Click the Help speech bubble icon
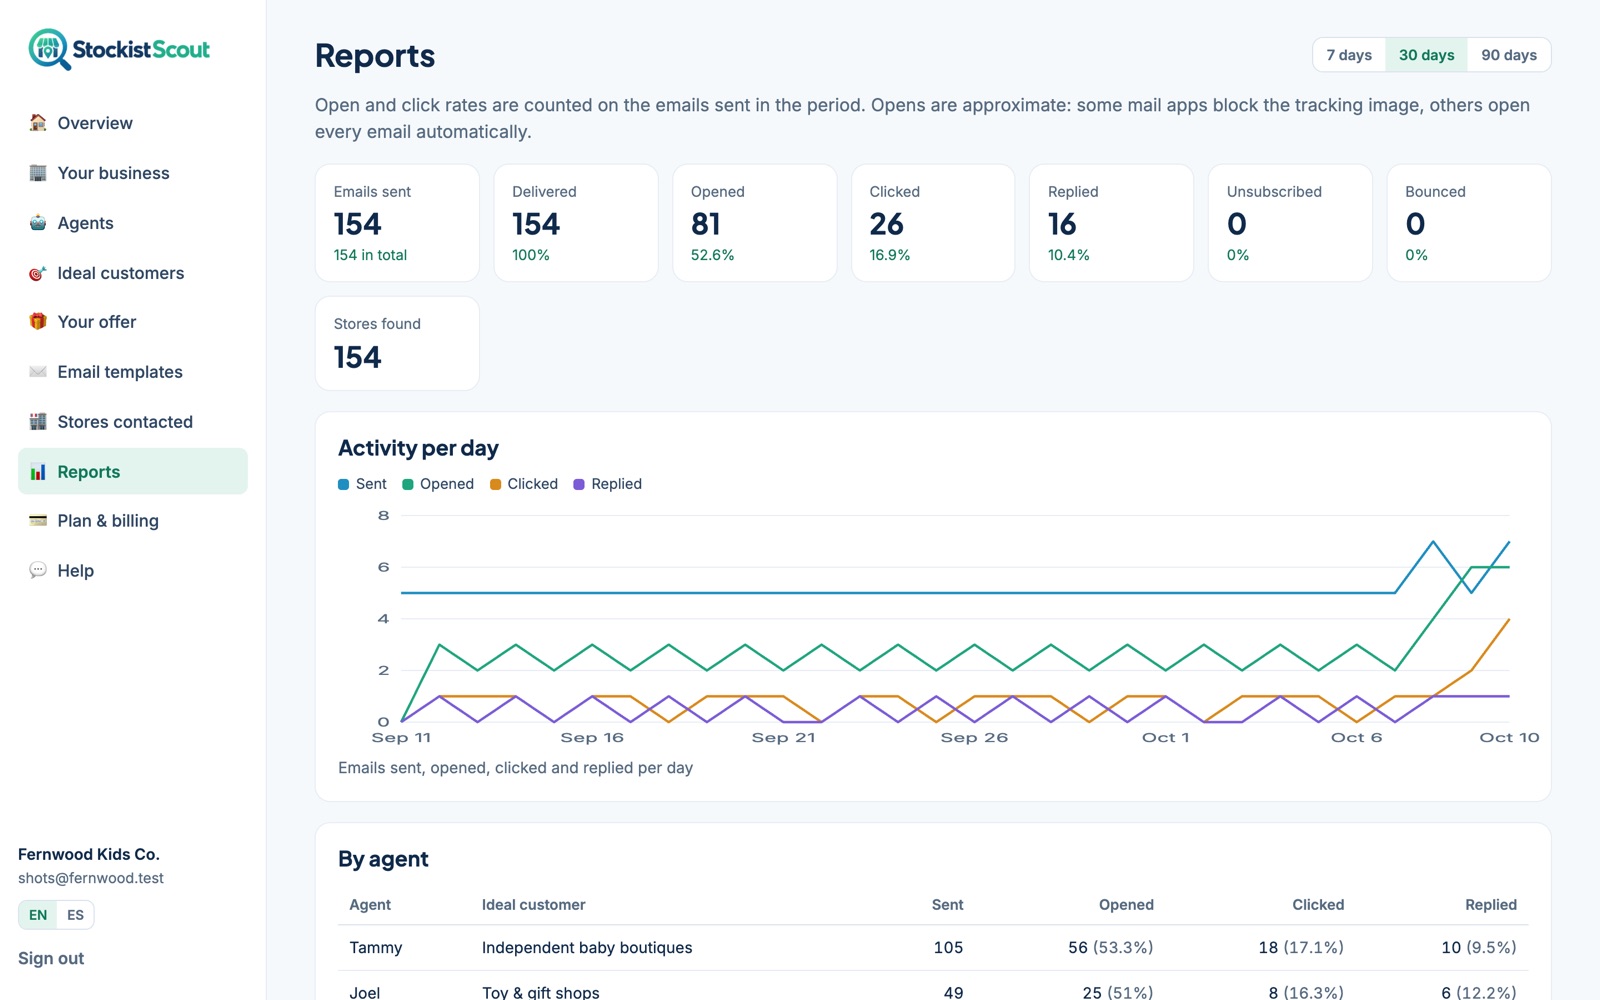 pos(38,571)
